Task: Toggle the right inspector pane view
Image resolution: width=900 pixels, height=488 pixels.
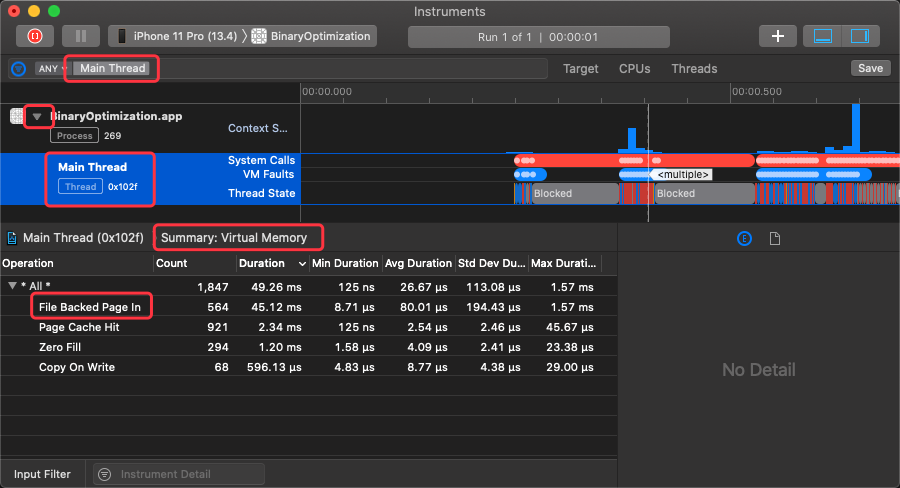Action: pyautogui.click(x=860, y=36)
